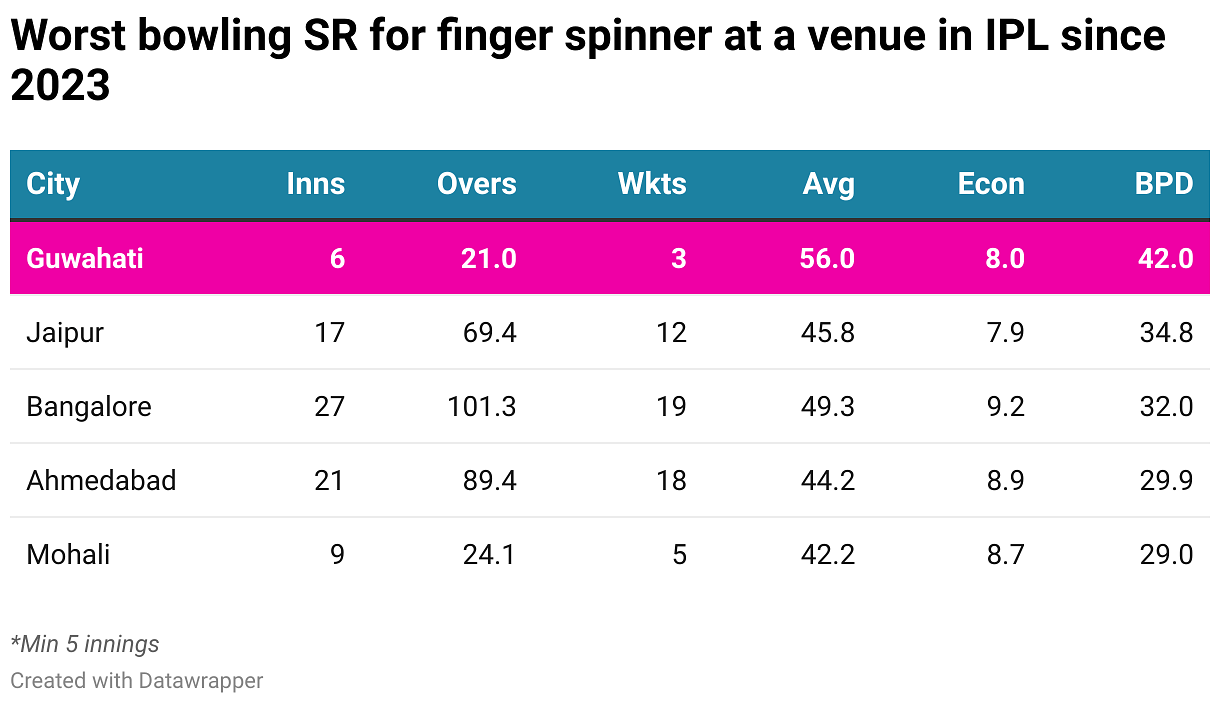Screen dimensions: 1220x704
Task: Click the City column header
Action: click(53, 184)
